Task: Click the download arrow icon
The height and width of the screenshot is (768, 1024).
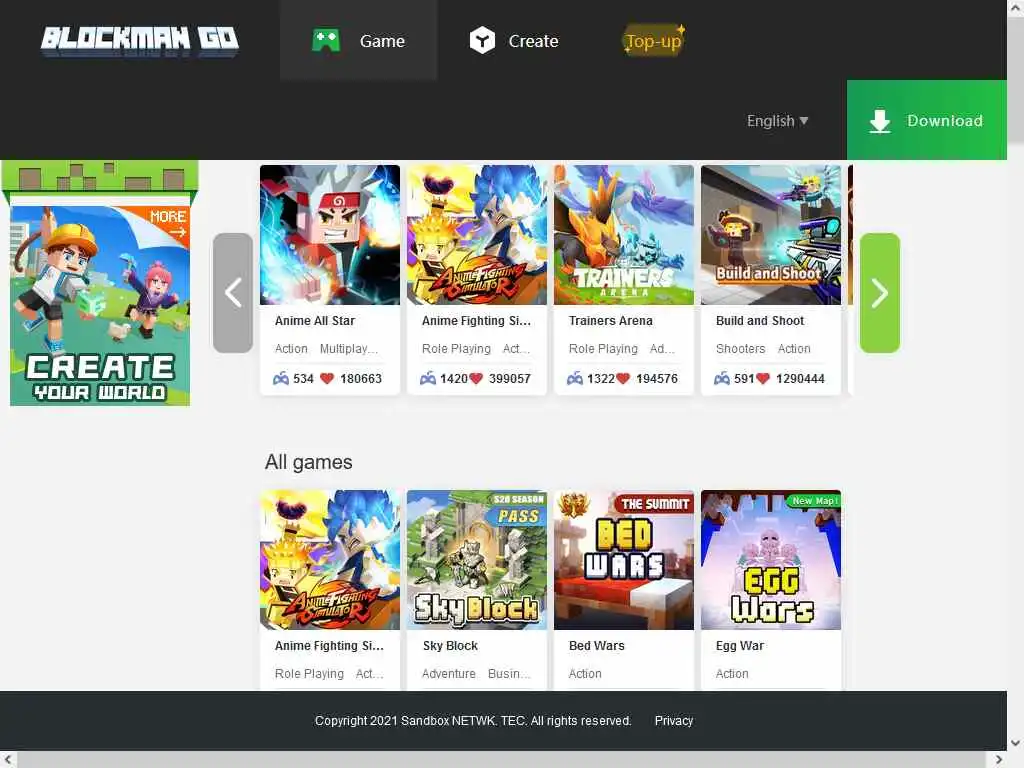Action: (880, 121)
